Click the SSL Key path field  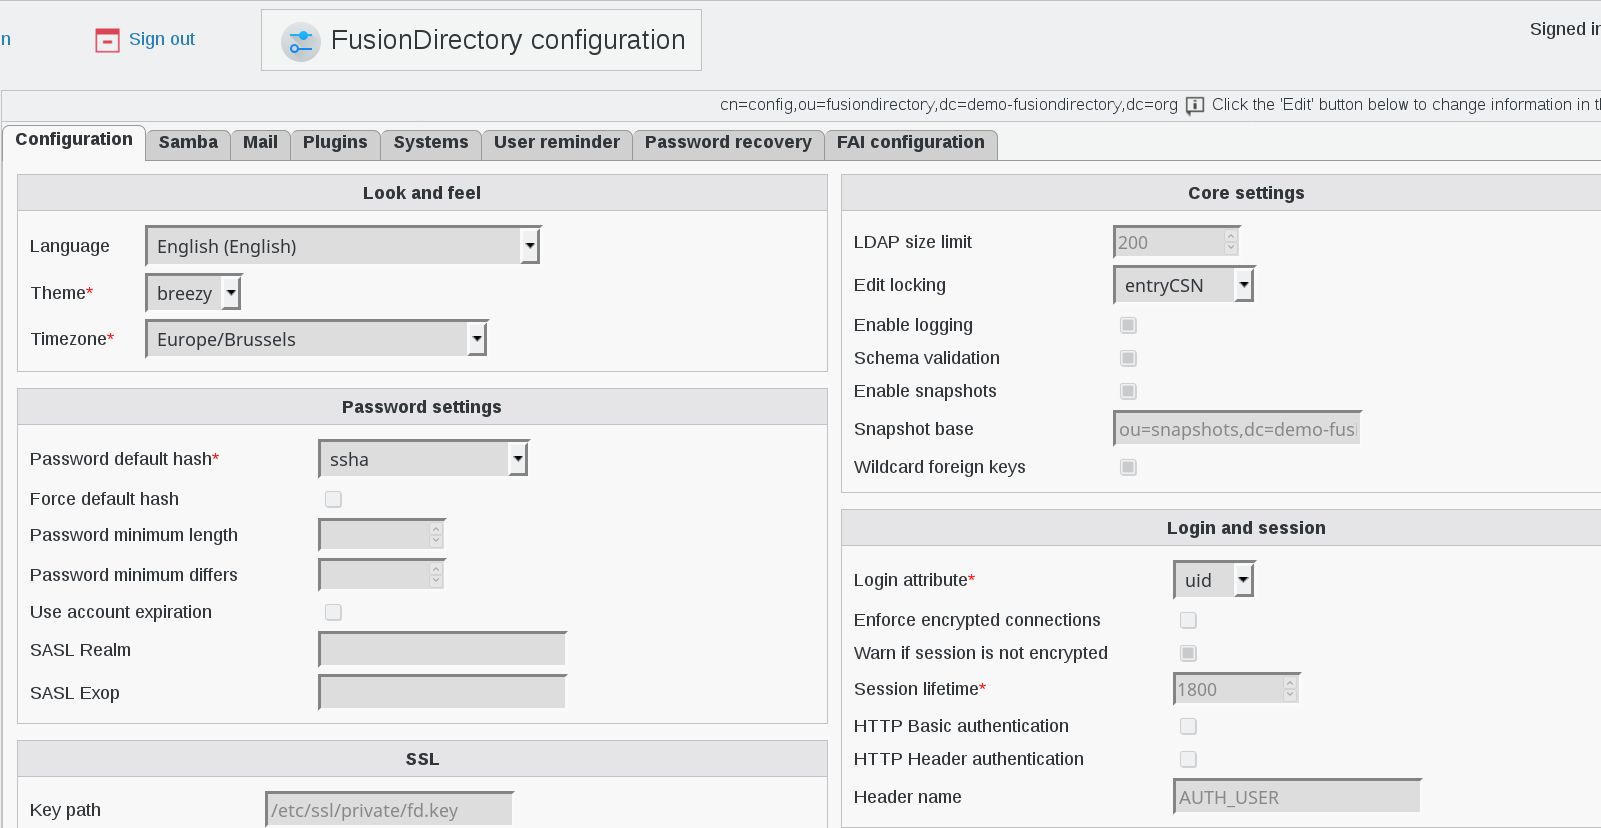pos(390,810)
